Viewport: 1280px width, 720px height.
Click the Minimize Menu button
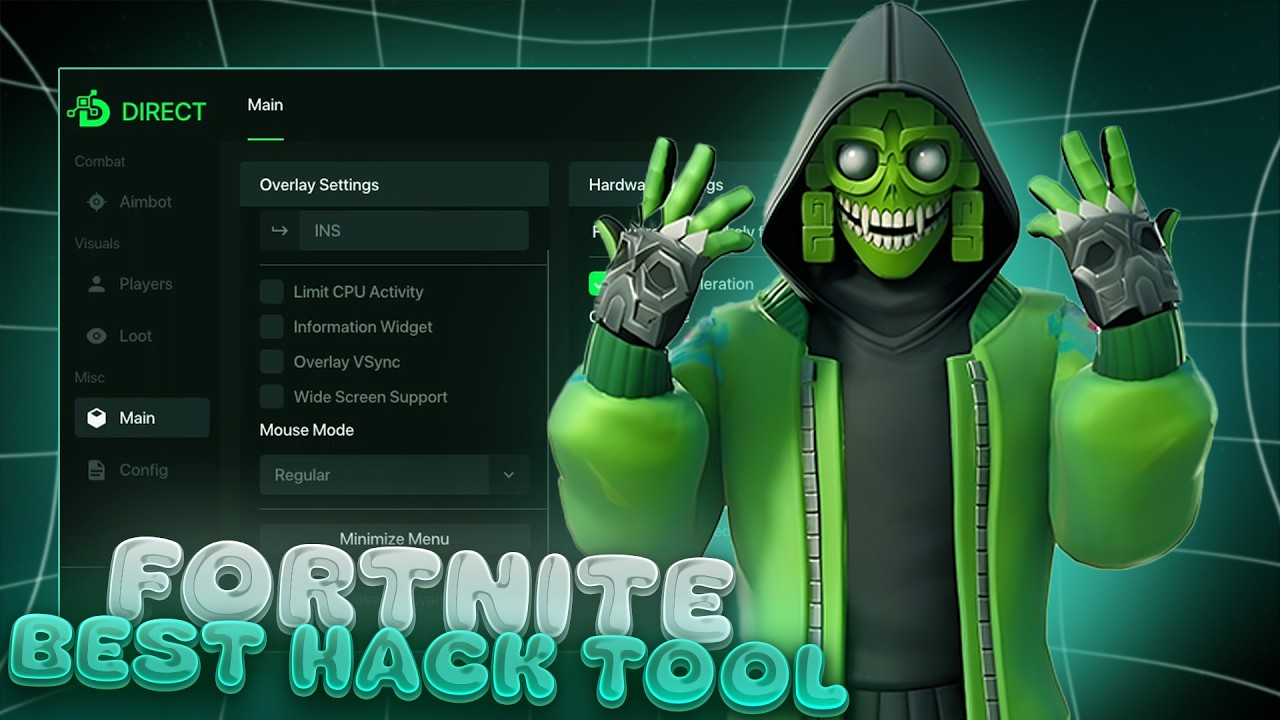[x=394, y=539]
